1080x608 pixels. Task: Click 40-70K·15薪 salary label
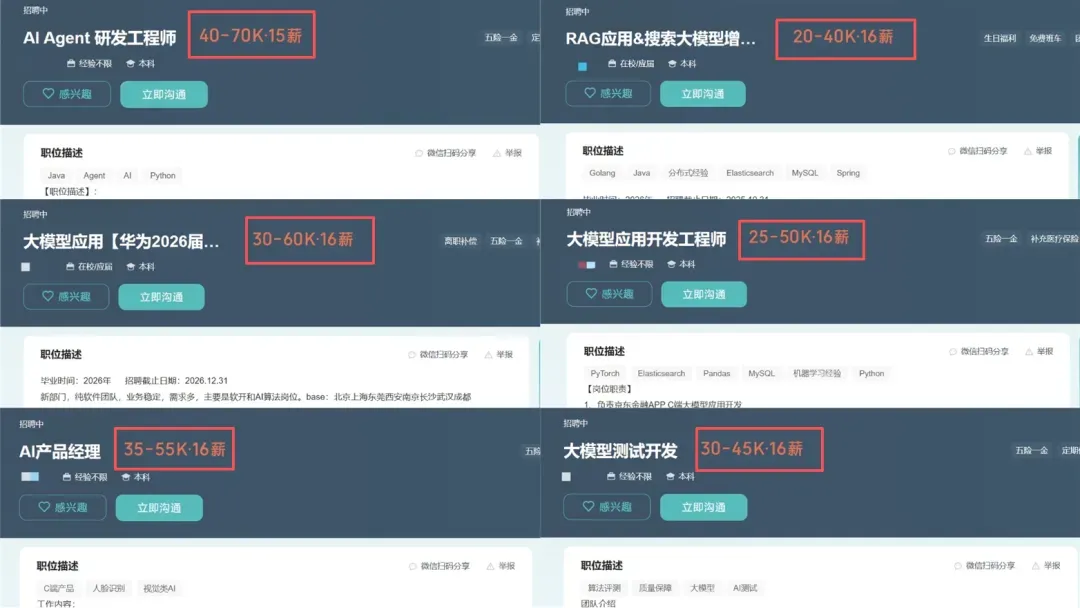[251, 35]
